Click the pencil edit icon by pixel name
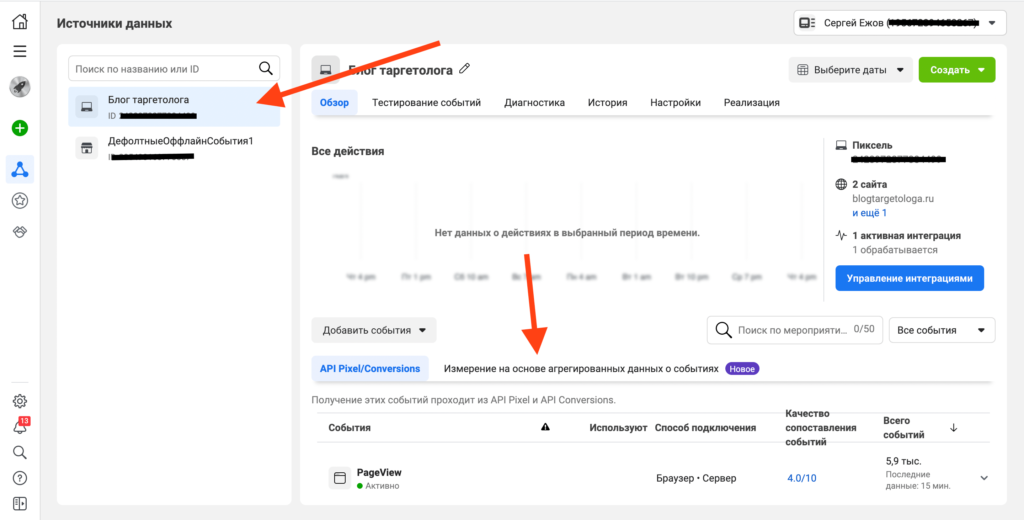 (464, 69)
